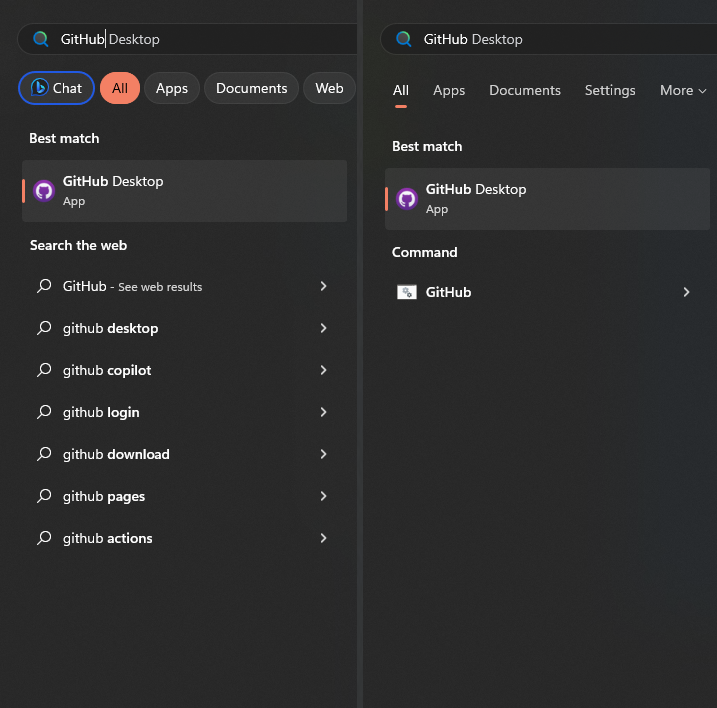This screenshot has height=708, width=717.
Task: Expand chevron for 'github actions' suggestion
Action: (323, 538)
